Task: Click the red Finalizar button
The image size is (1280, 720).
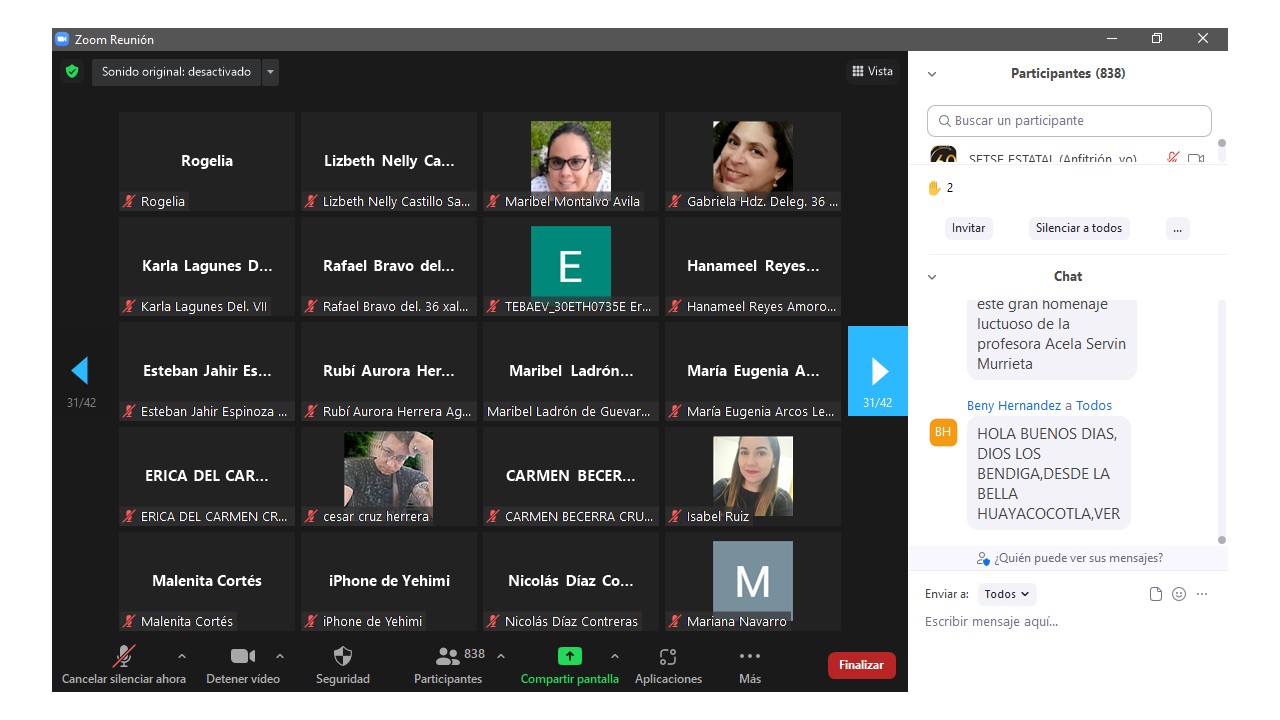Action: (x=861, y=665)
